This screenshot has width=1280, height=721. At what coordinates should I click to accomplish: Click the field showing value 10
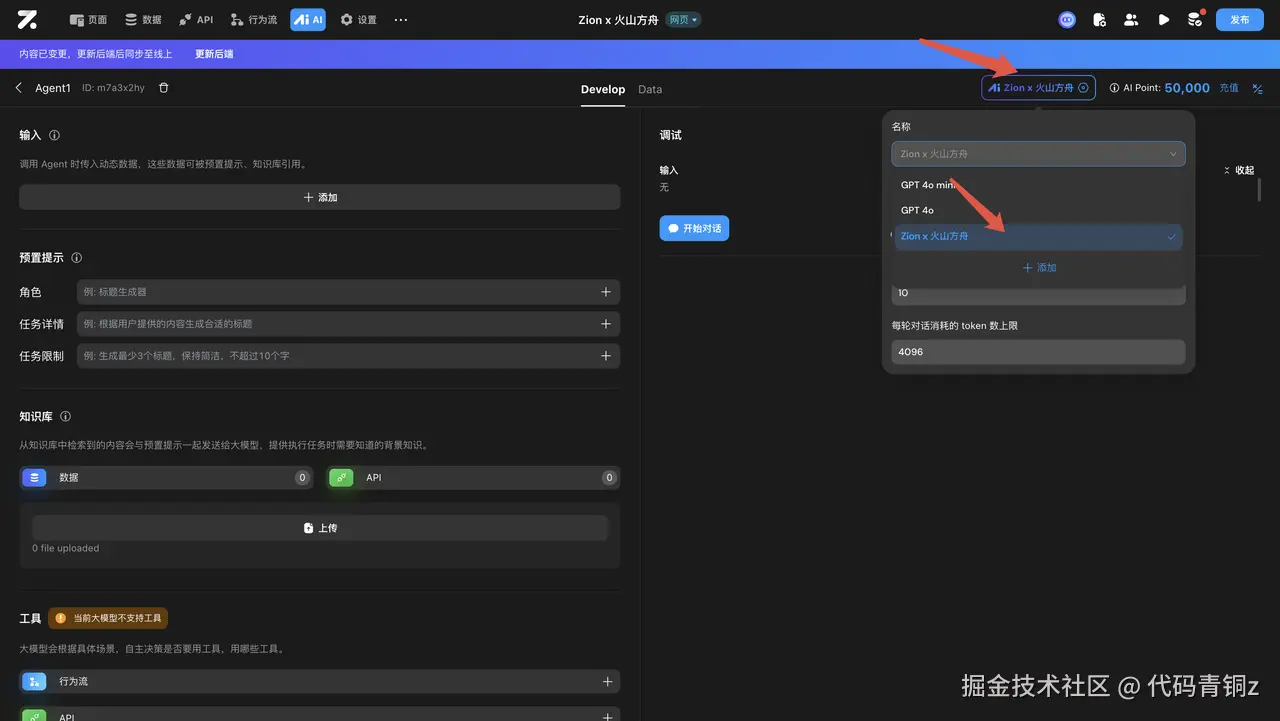coord(1038,294)
